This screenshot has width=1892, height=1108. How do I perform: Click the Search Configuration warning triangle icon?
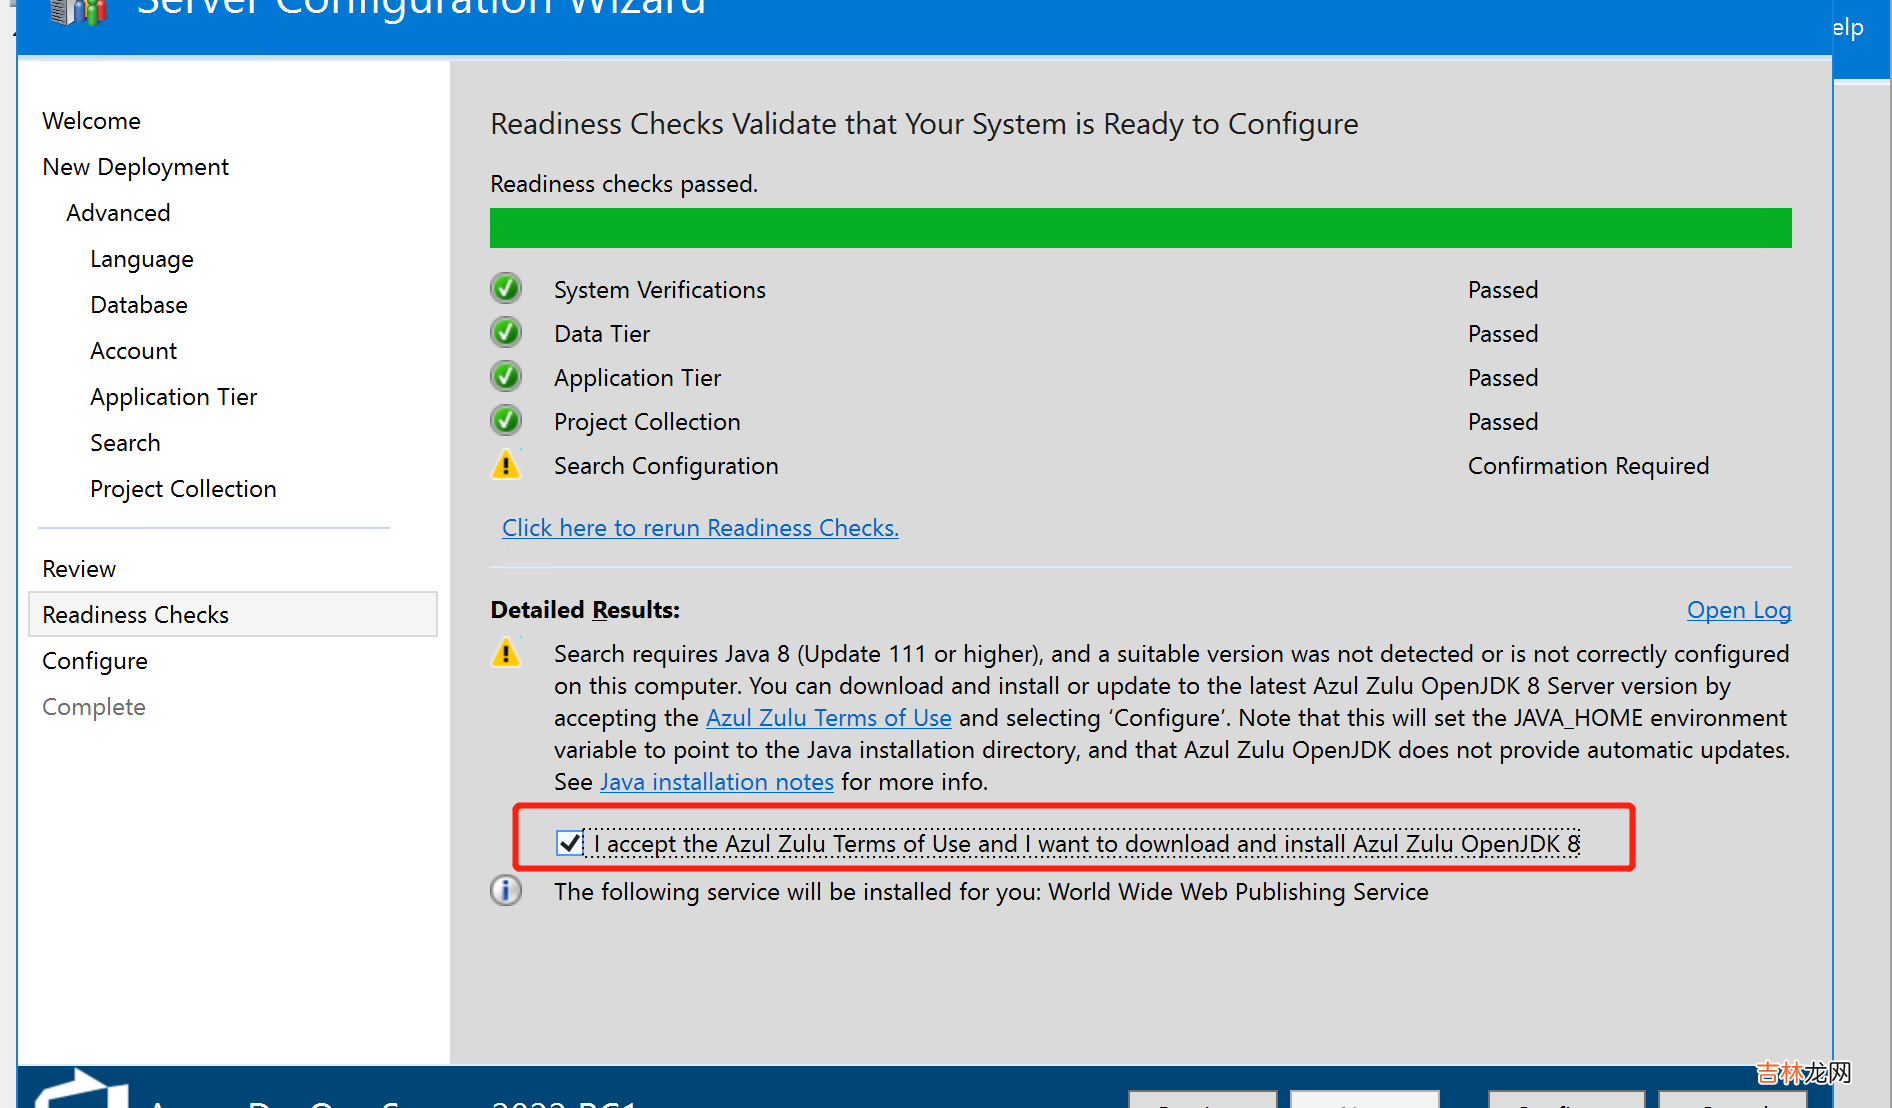(x=506, y=465)
